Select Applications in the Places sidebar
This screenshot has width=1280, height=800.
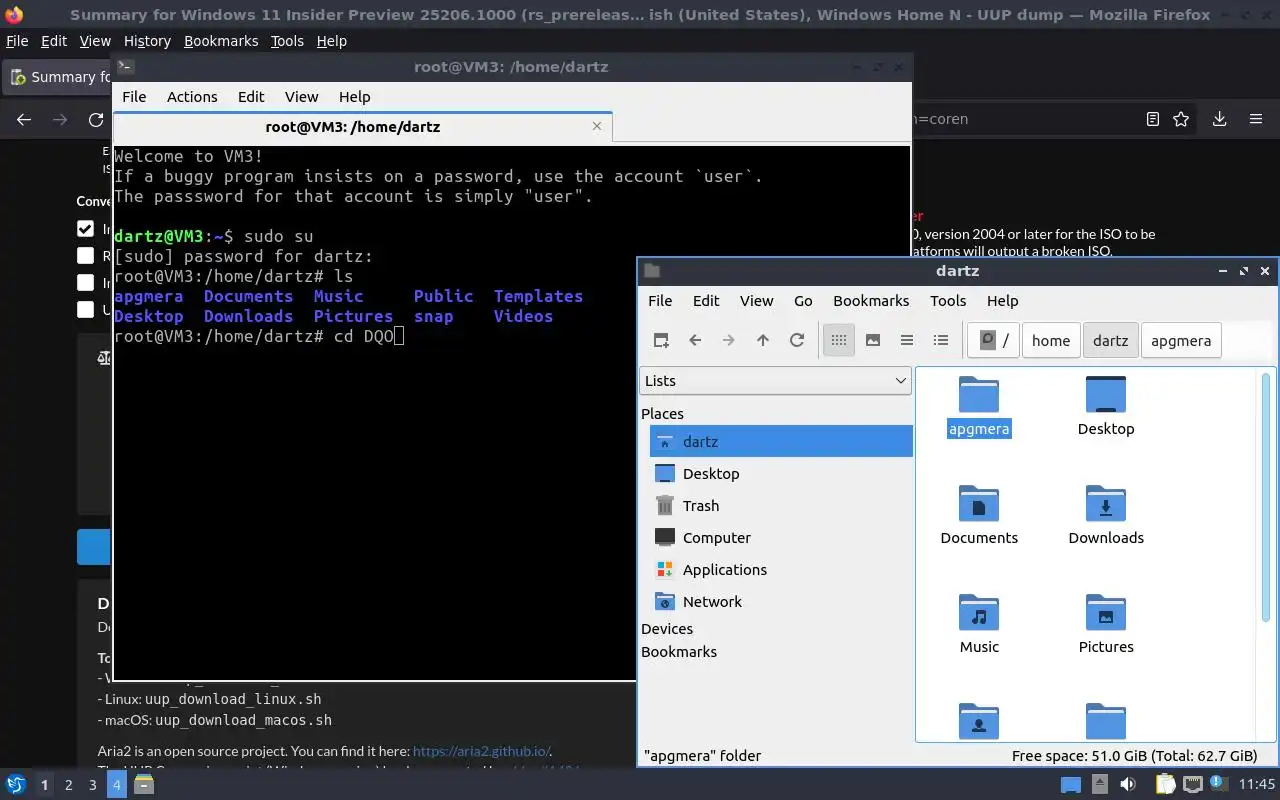coord(781,569)
